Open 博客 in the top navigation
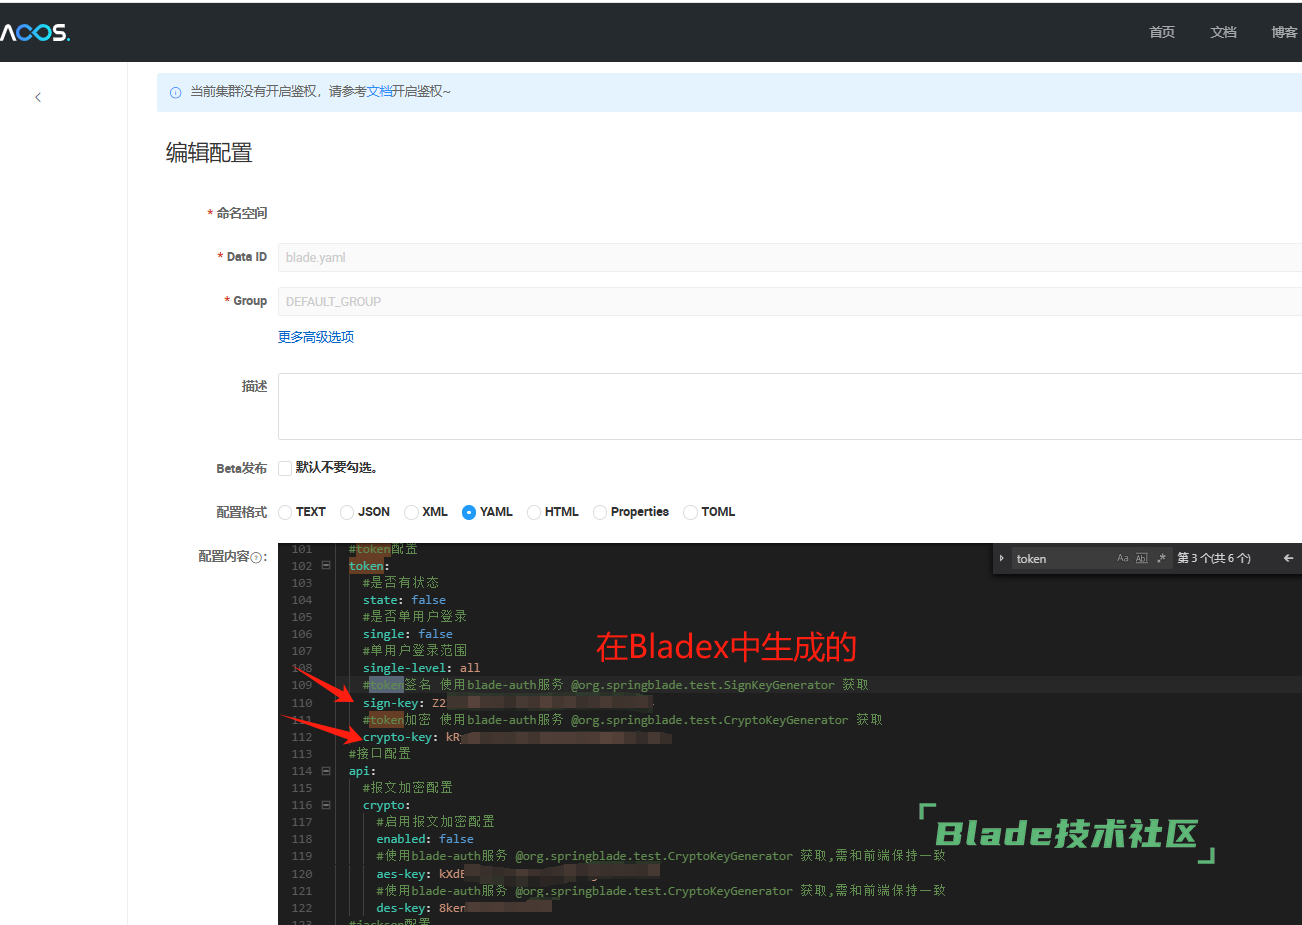Screen dimensions: 1302x925 1284,32
